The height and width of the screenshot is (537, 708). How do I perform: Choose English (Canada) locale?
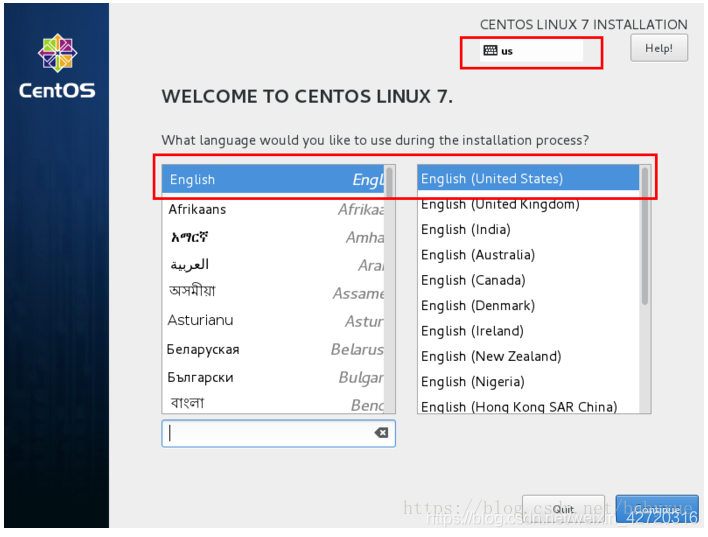tap(528, 280)
